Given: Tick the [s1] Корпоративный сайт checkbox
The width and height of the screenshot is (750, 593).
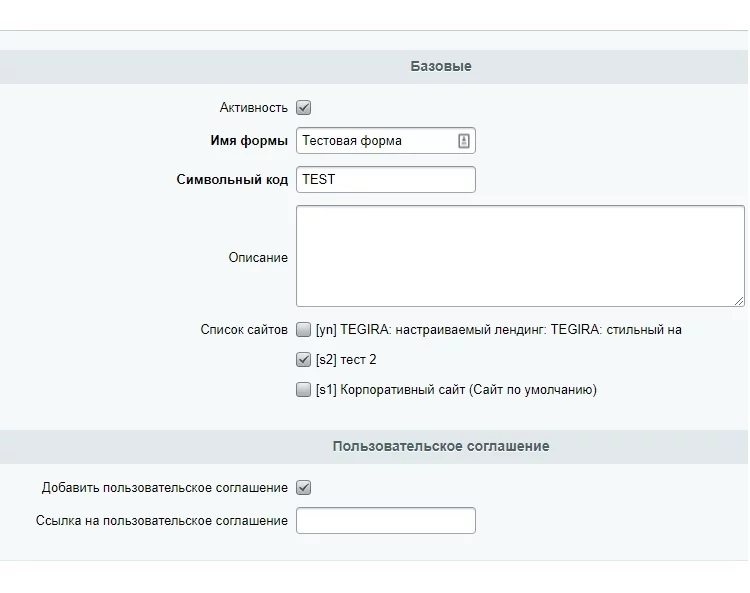Looking at the screenshot, I should [x=304, y=391].
